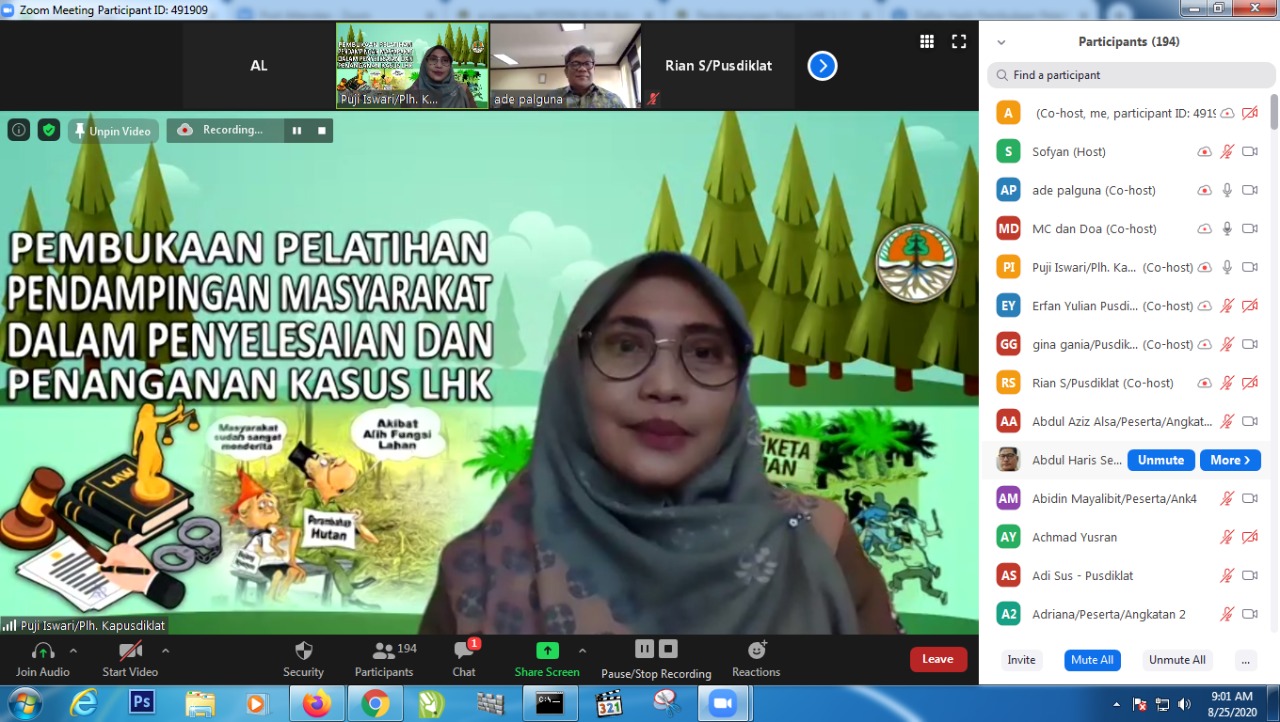Enter full screen mode
1280x722 pixels.
point(958,41)
